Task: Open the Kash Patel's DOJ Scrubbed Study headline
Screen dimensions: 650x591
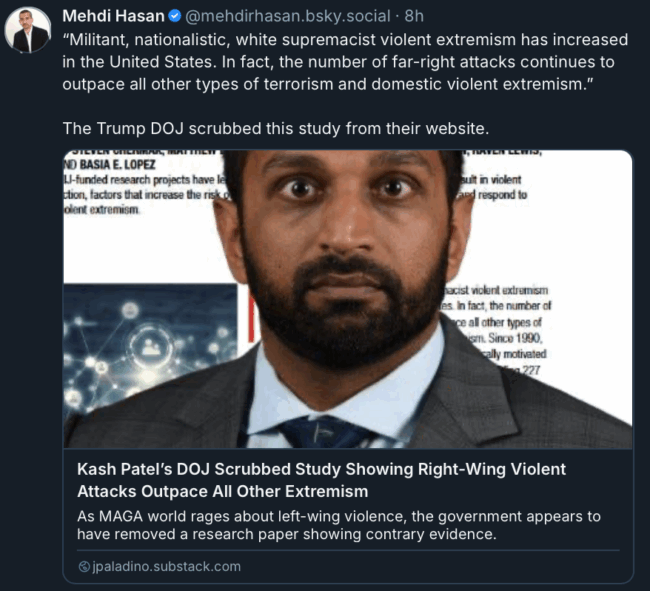Action: tap(321, 480)
